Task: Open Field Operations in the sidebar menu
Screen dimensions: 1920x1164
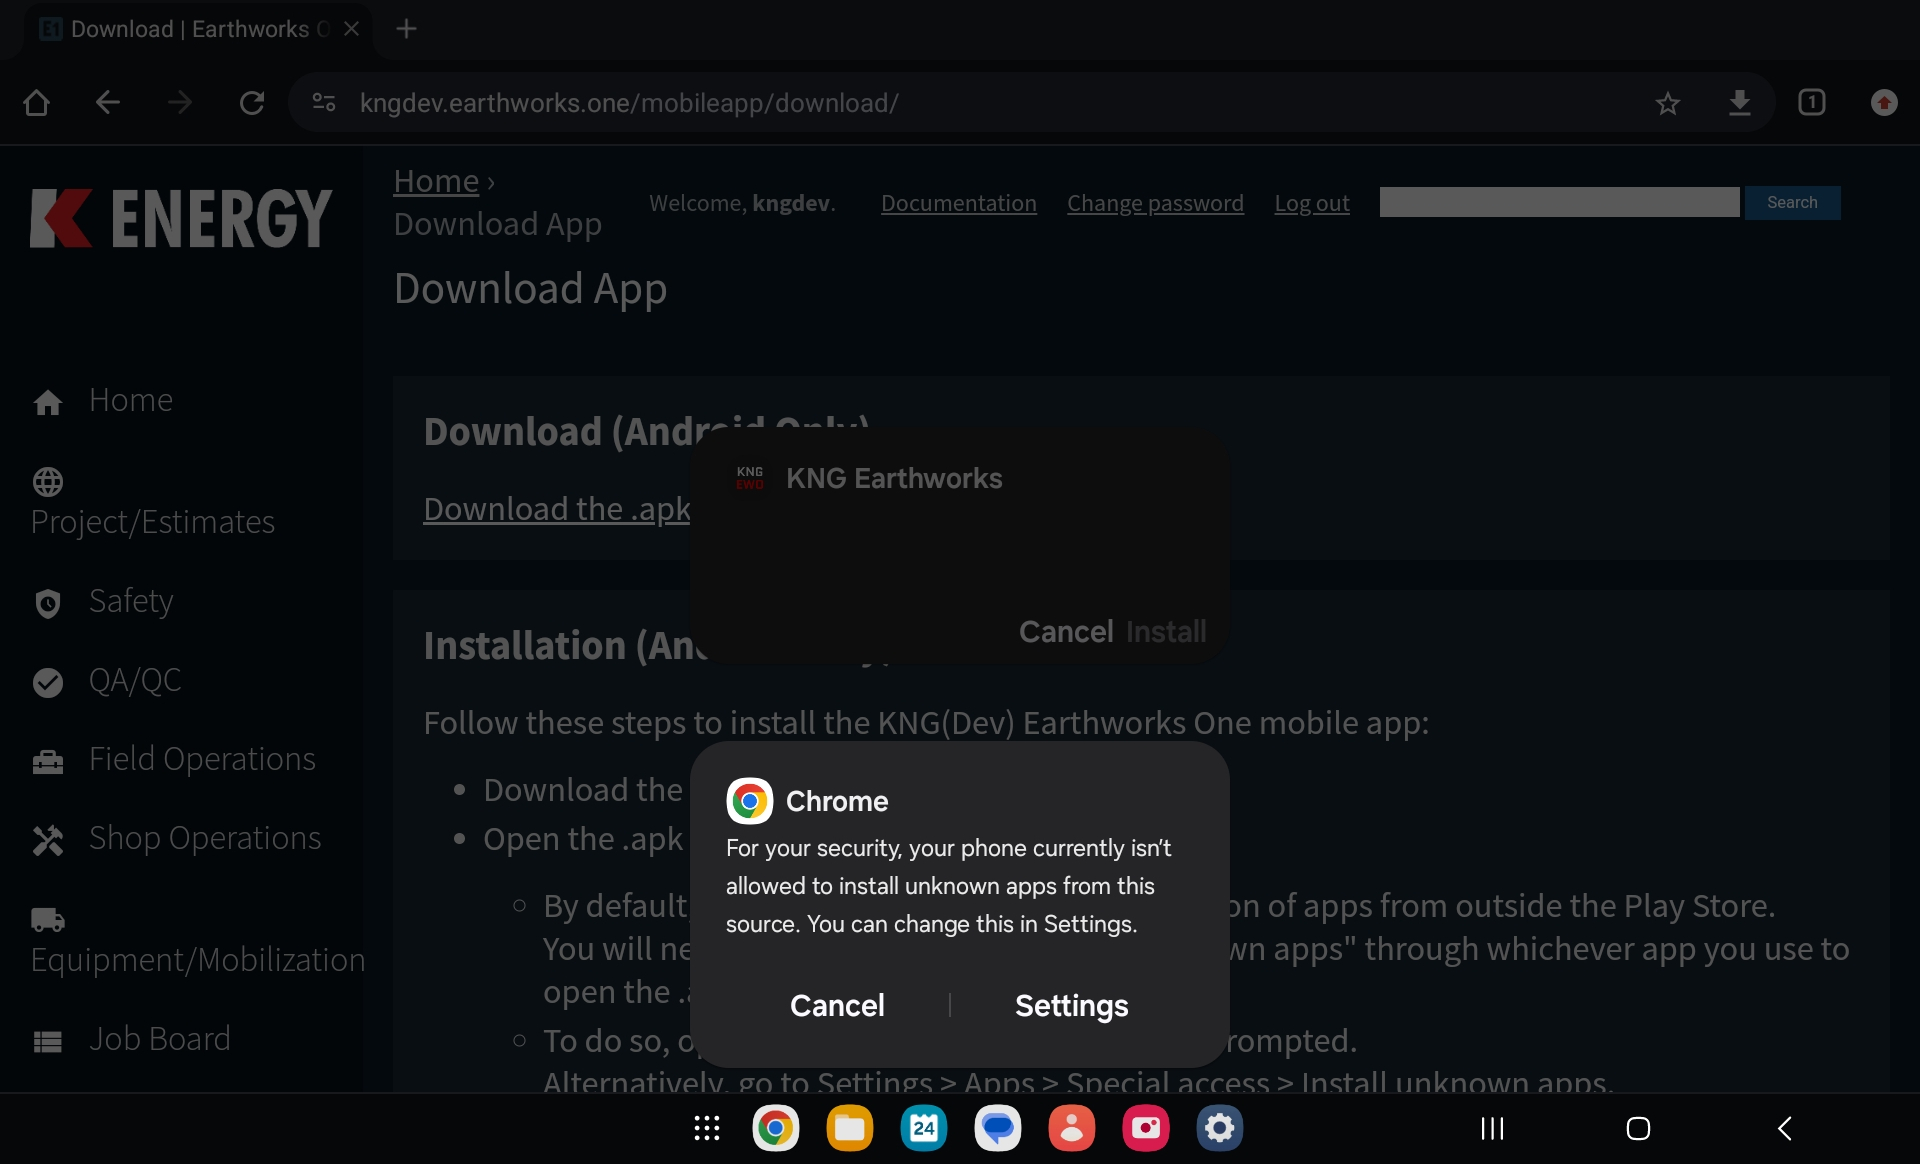Action: (202, 759)
